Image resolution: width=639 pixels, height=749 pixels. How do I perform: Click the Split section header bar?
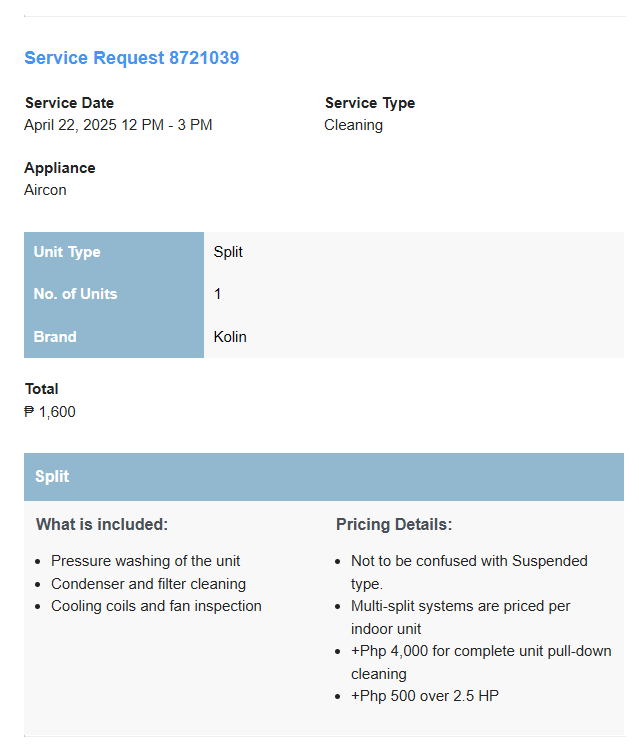[x=324, y=477]
